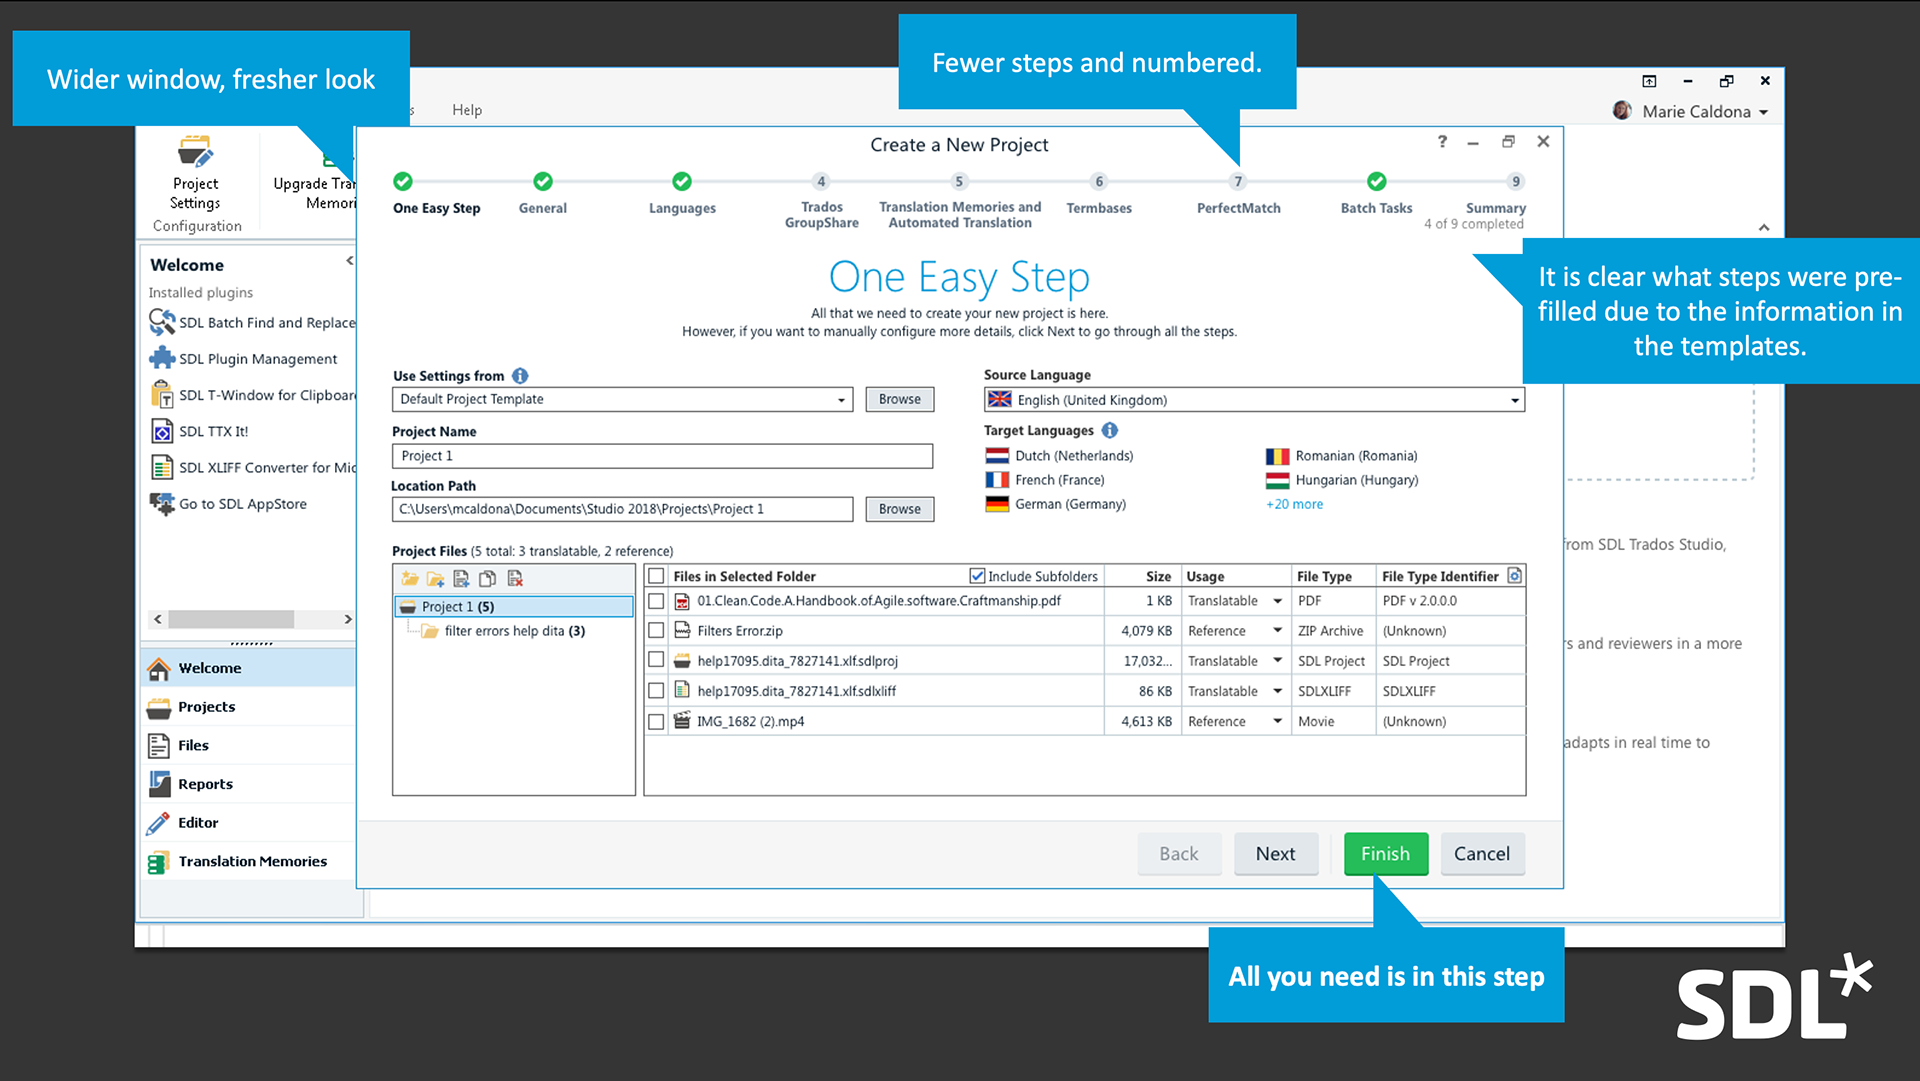Click the Next button

(1275, 854)
